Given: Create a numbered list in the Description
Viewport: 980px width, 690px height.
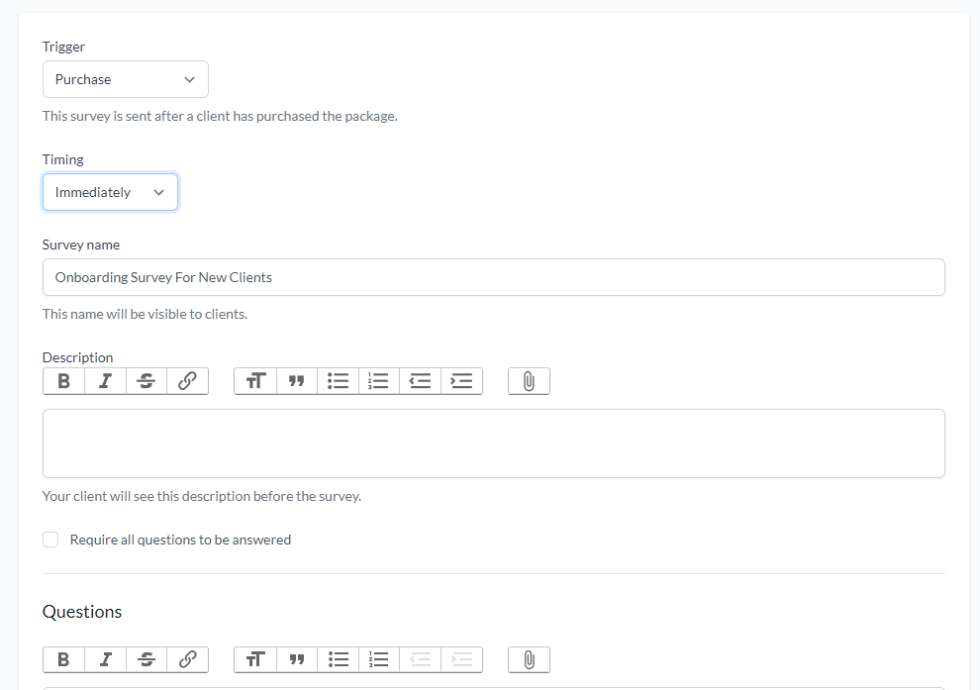Looking at the screenshot, I should tap(379, 380).
